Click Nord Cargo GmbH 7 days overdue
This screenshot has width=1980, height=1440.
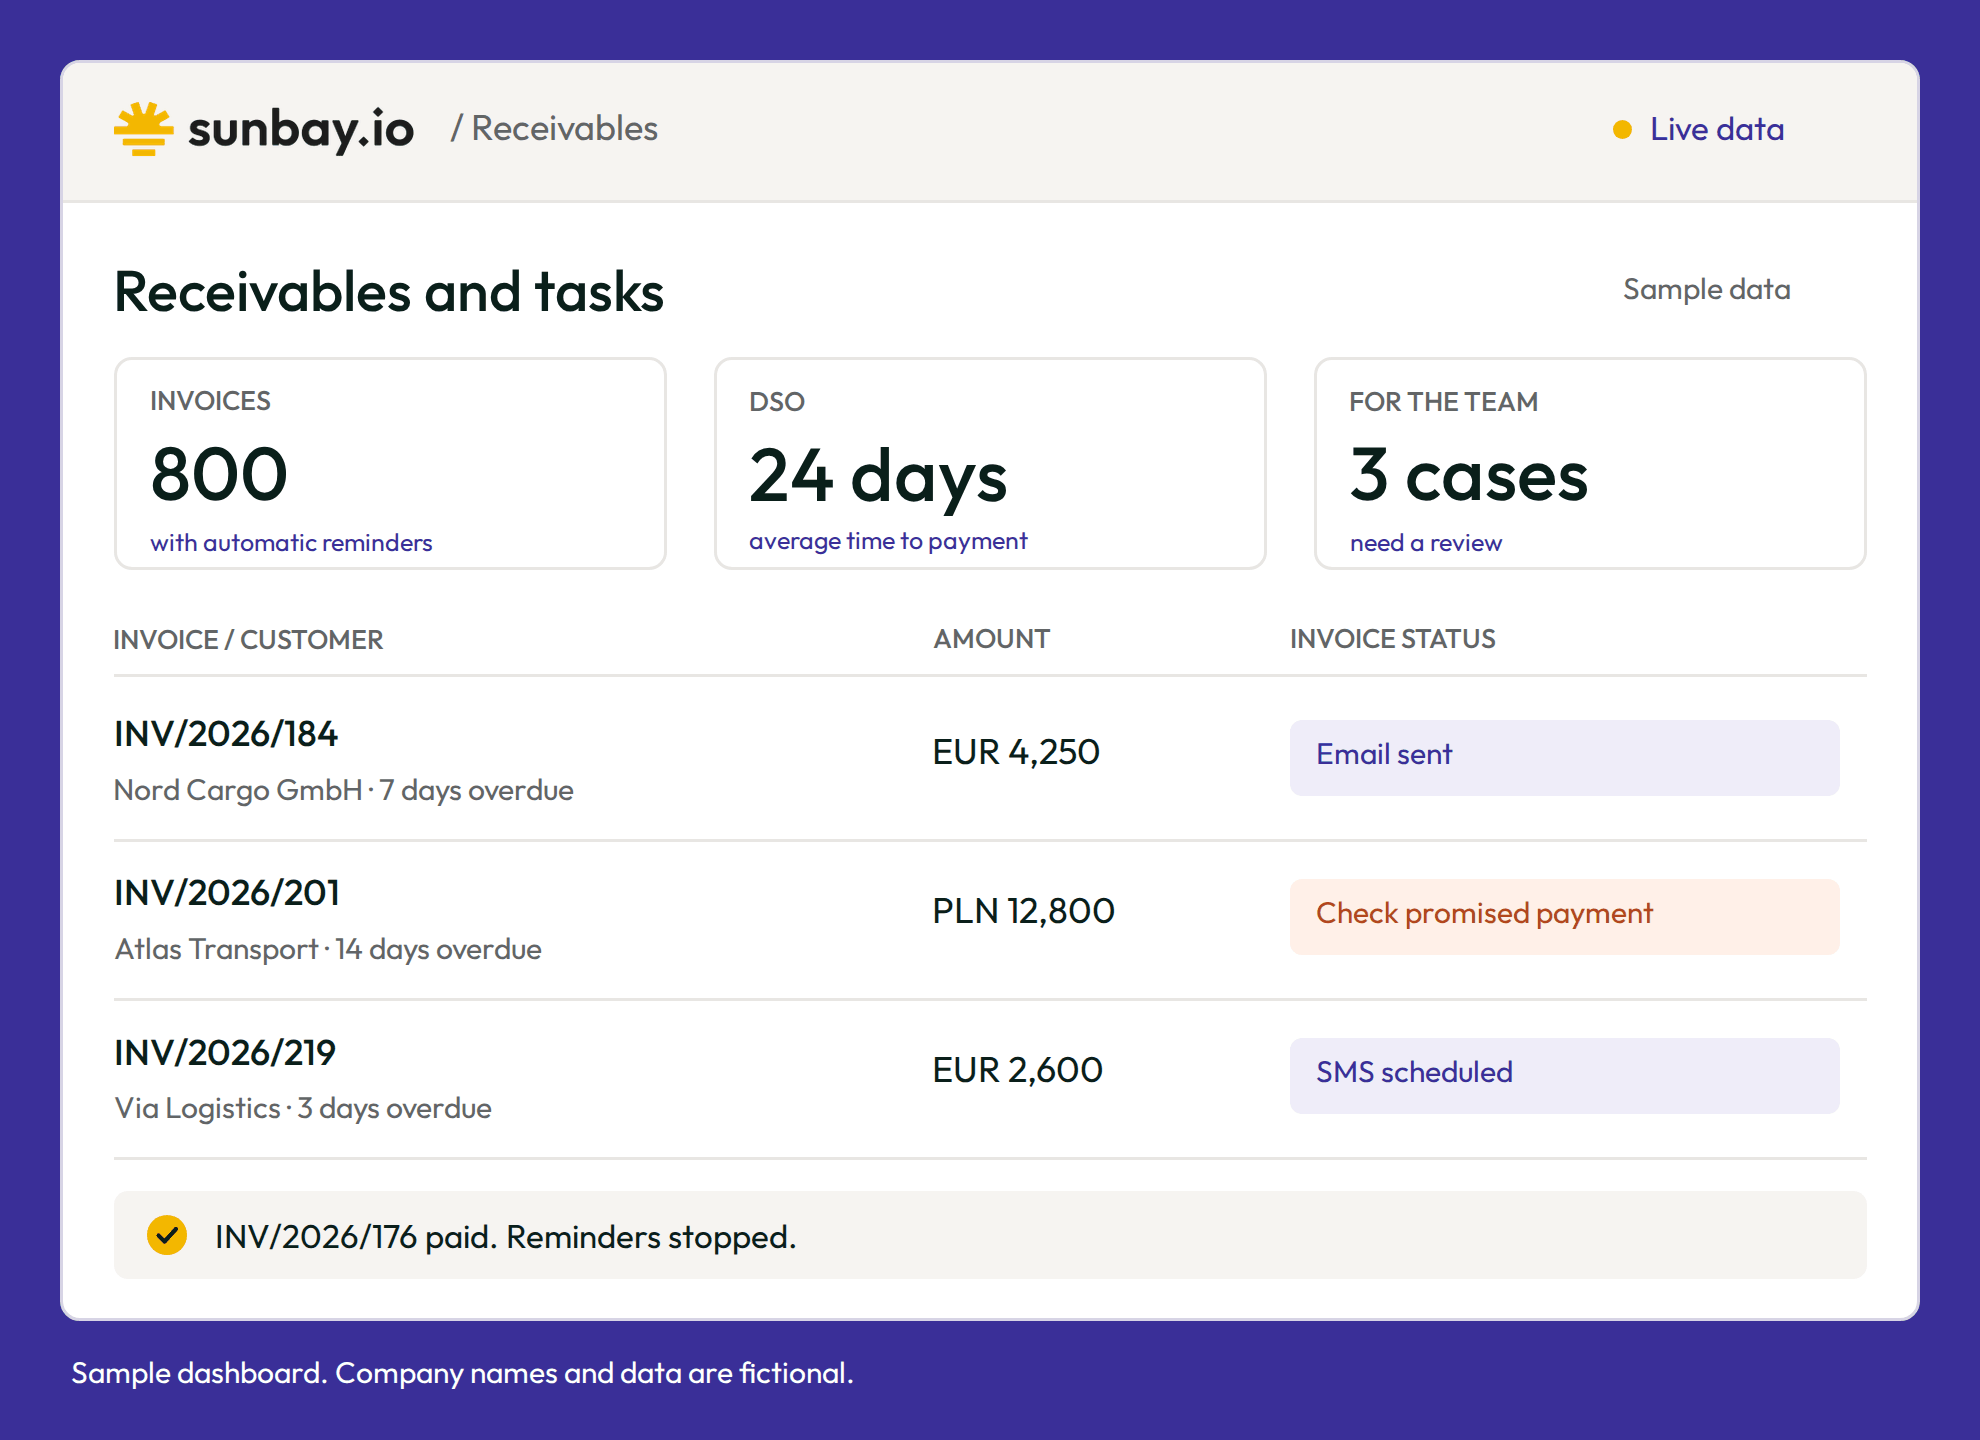pos(344,790)
